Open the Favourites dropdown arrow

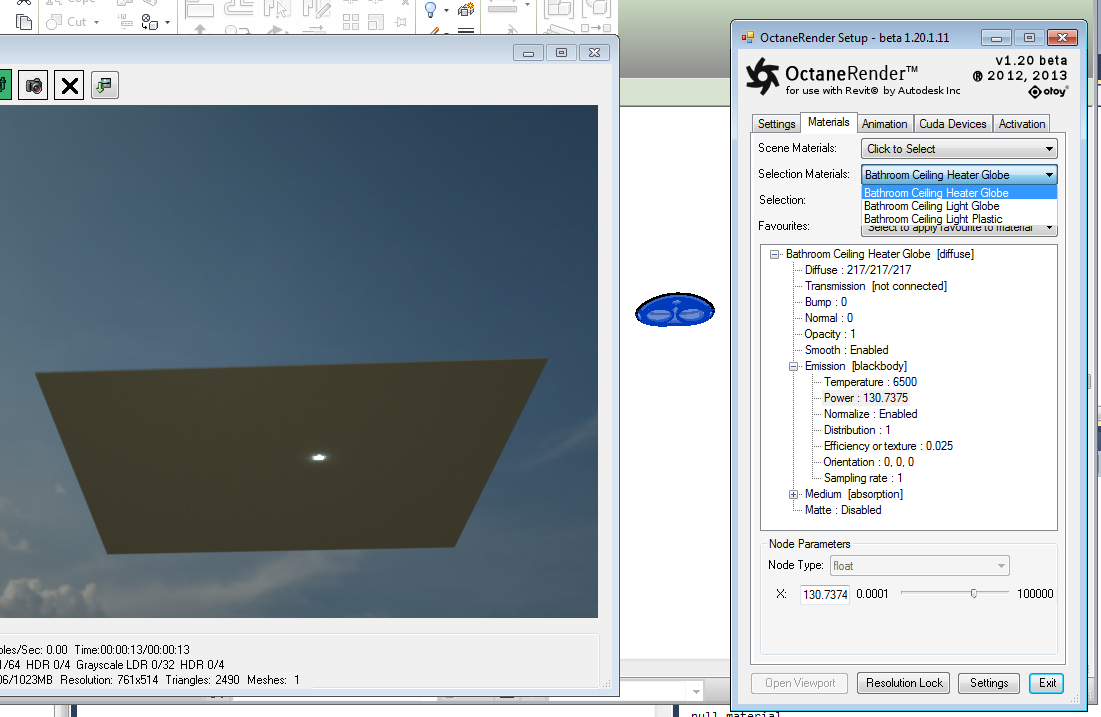tap(1049, 228)
